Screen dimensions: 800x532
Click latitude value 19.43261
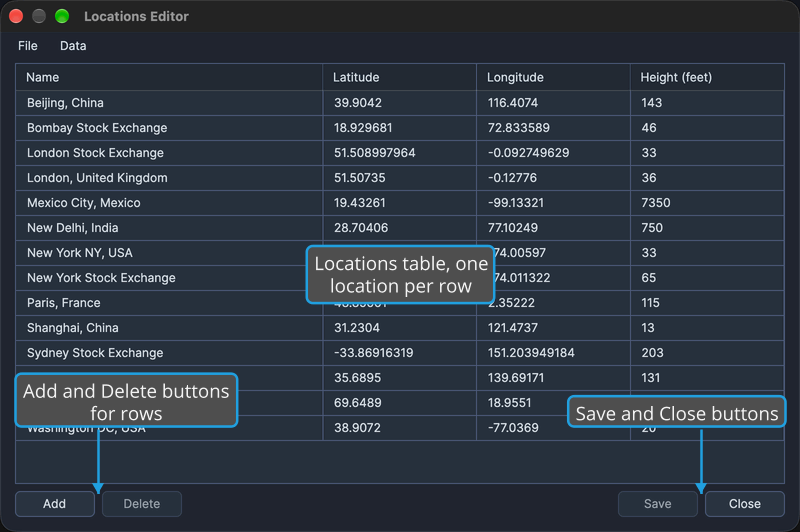point(399,203)
